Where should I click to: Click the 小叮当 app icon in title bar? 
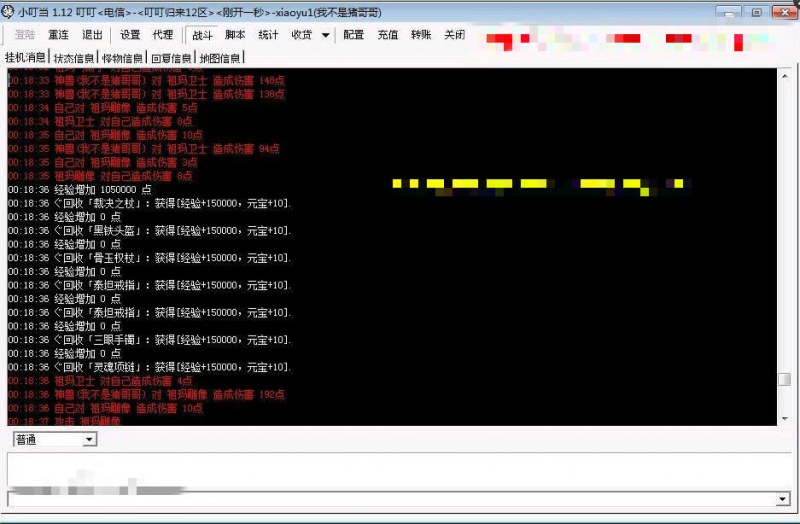tap(8, 12)
